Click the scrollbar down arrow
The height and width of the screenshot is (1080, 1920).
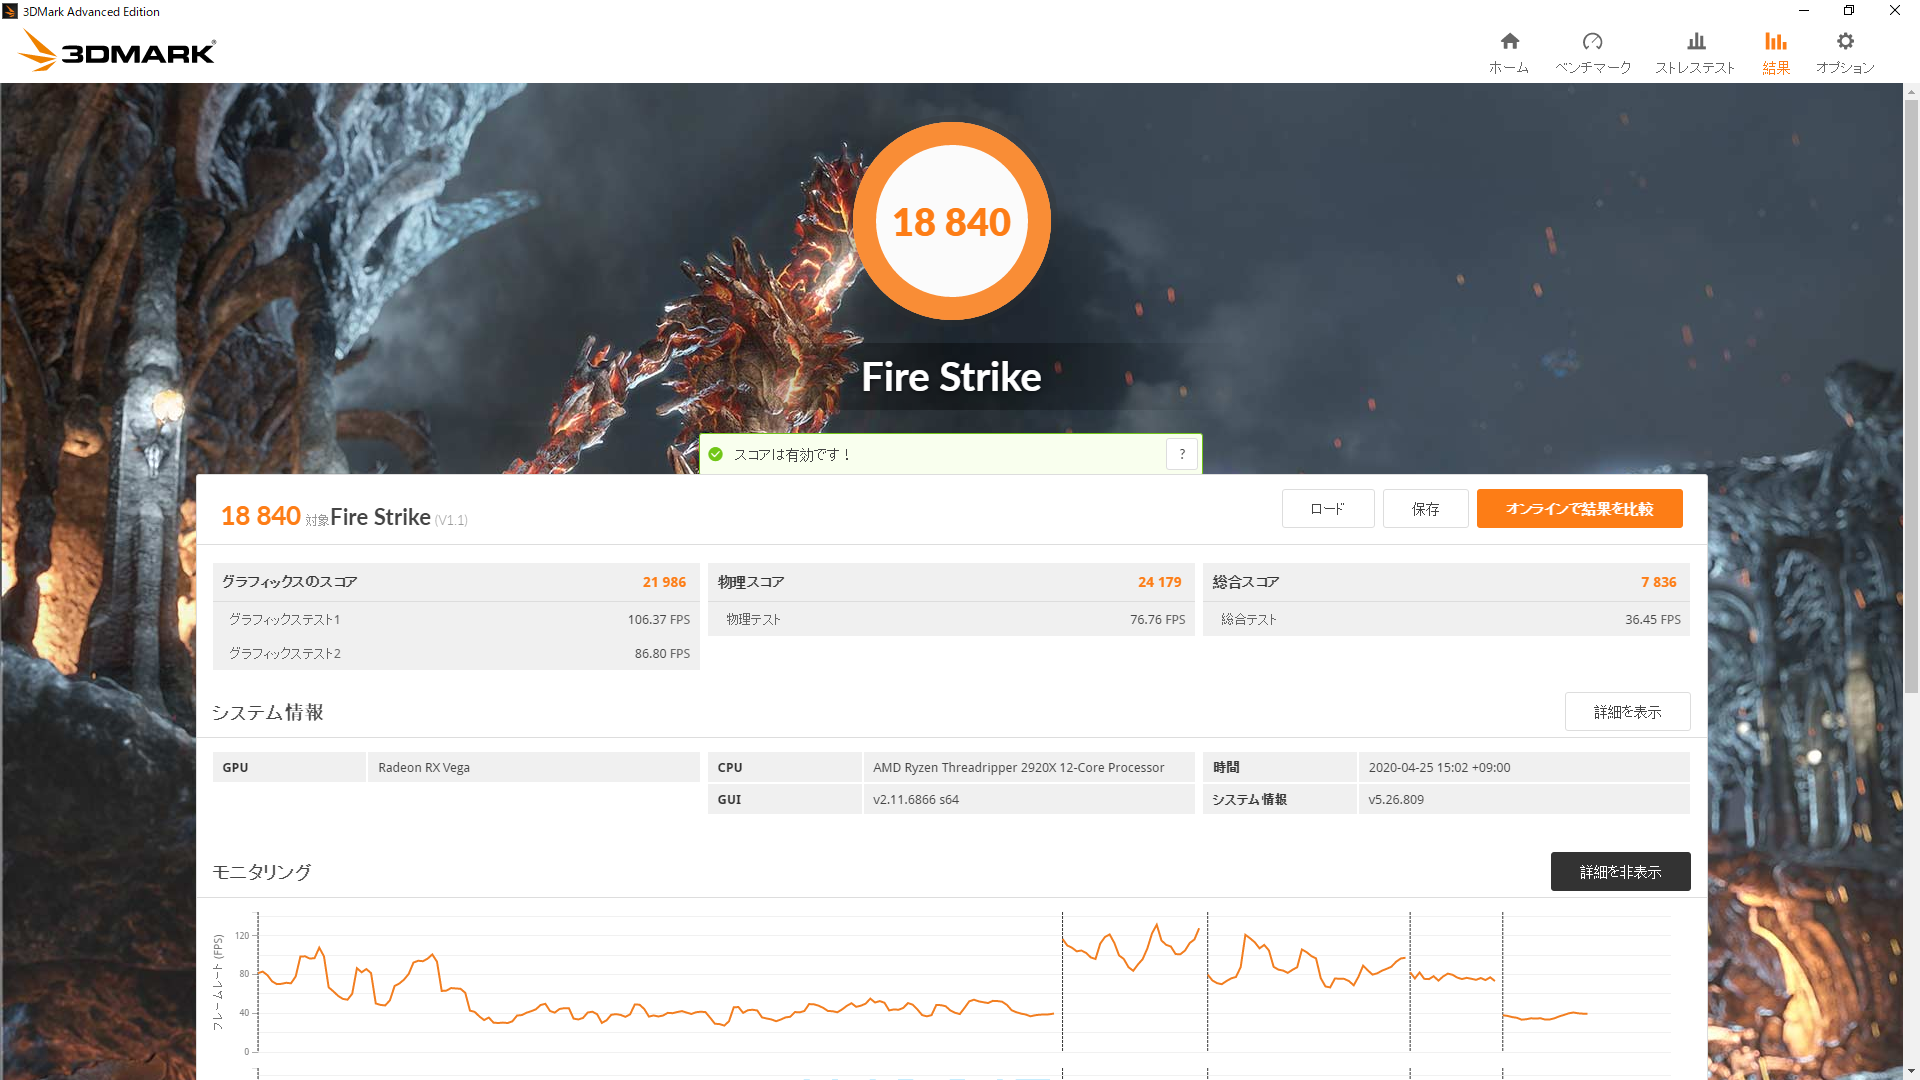pos(1911,1071)
